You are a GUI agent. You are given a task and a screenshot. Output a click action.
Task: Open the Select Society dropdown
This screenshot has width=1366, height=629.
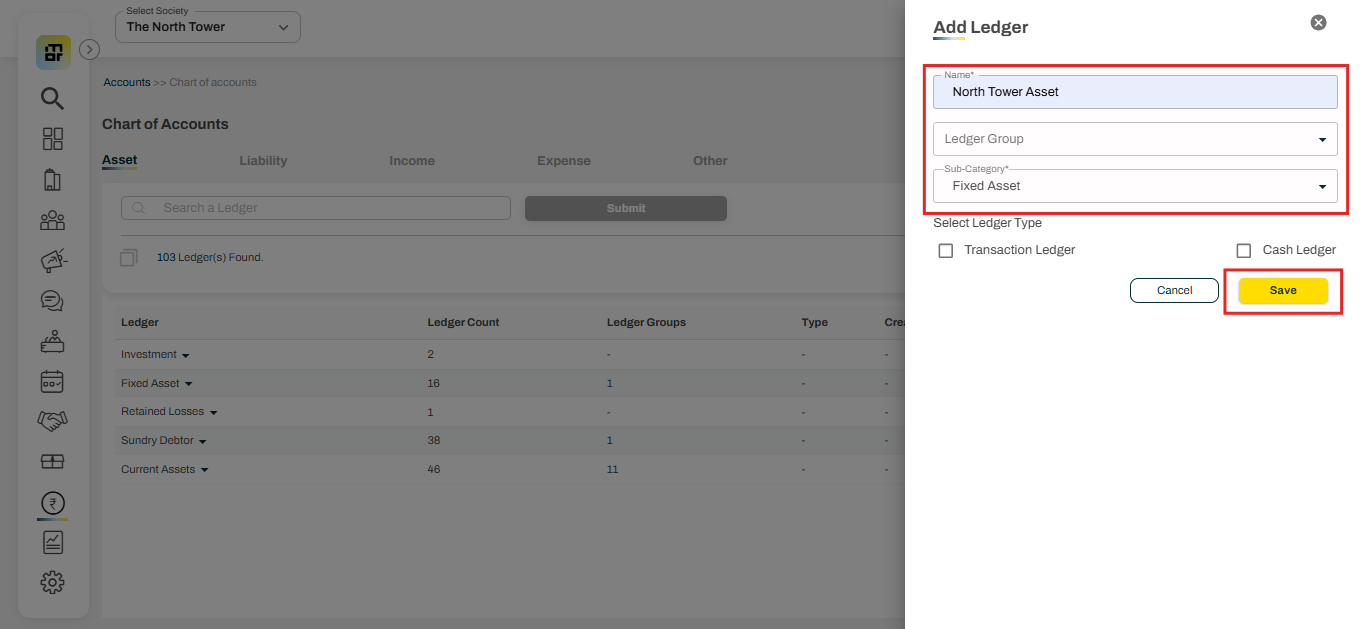pyautogui.click(x=208, y=27)
